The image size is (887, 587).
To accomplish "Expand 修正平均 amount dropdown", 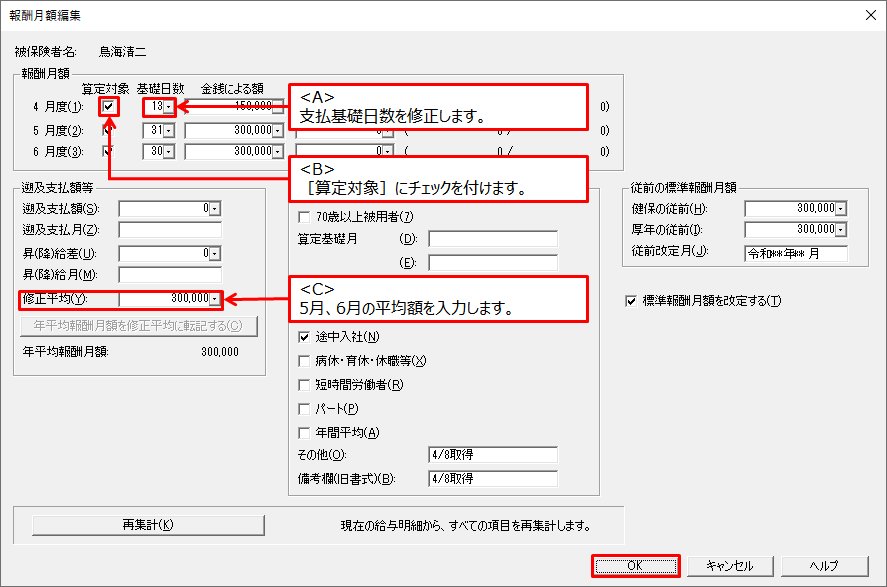I will (215, 299).
